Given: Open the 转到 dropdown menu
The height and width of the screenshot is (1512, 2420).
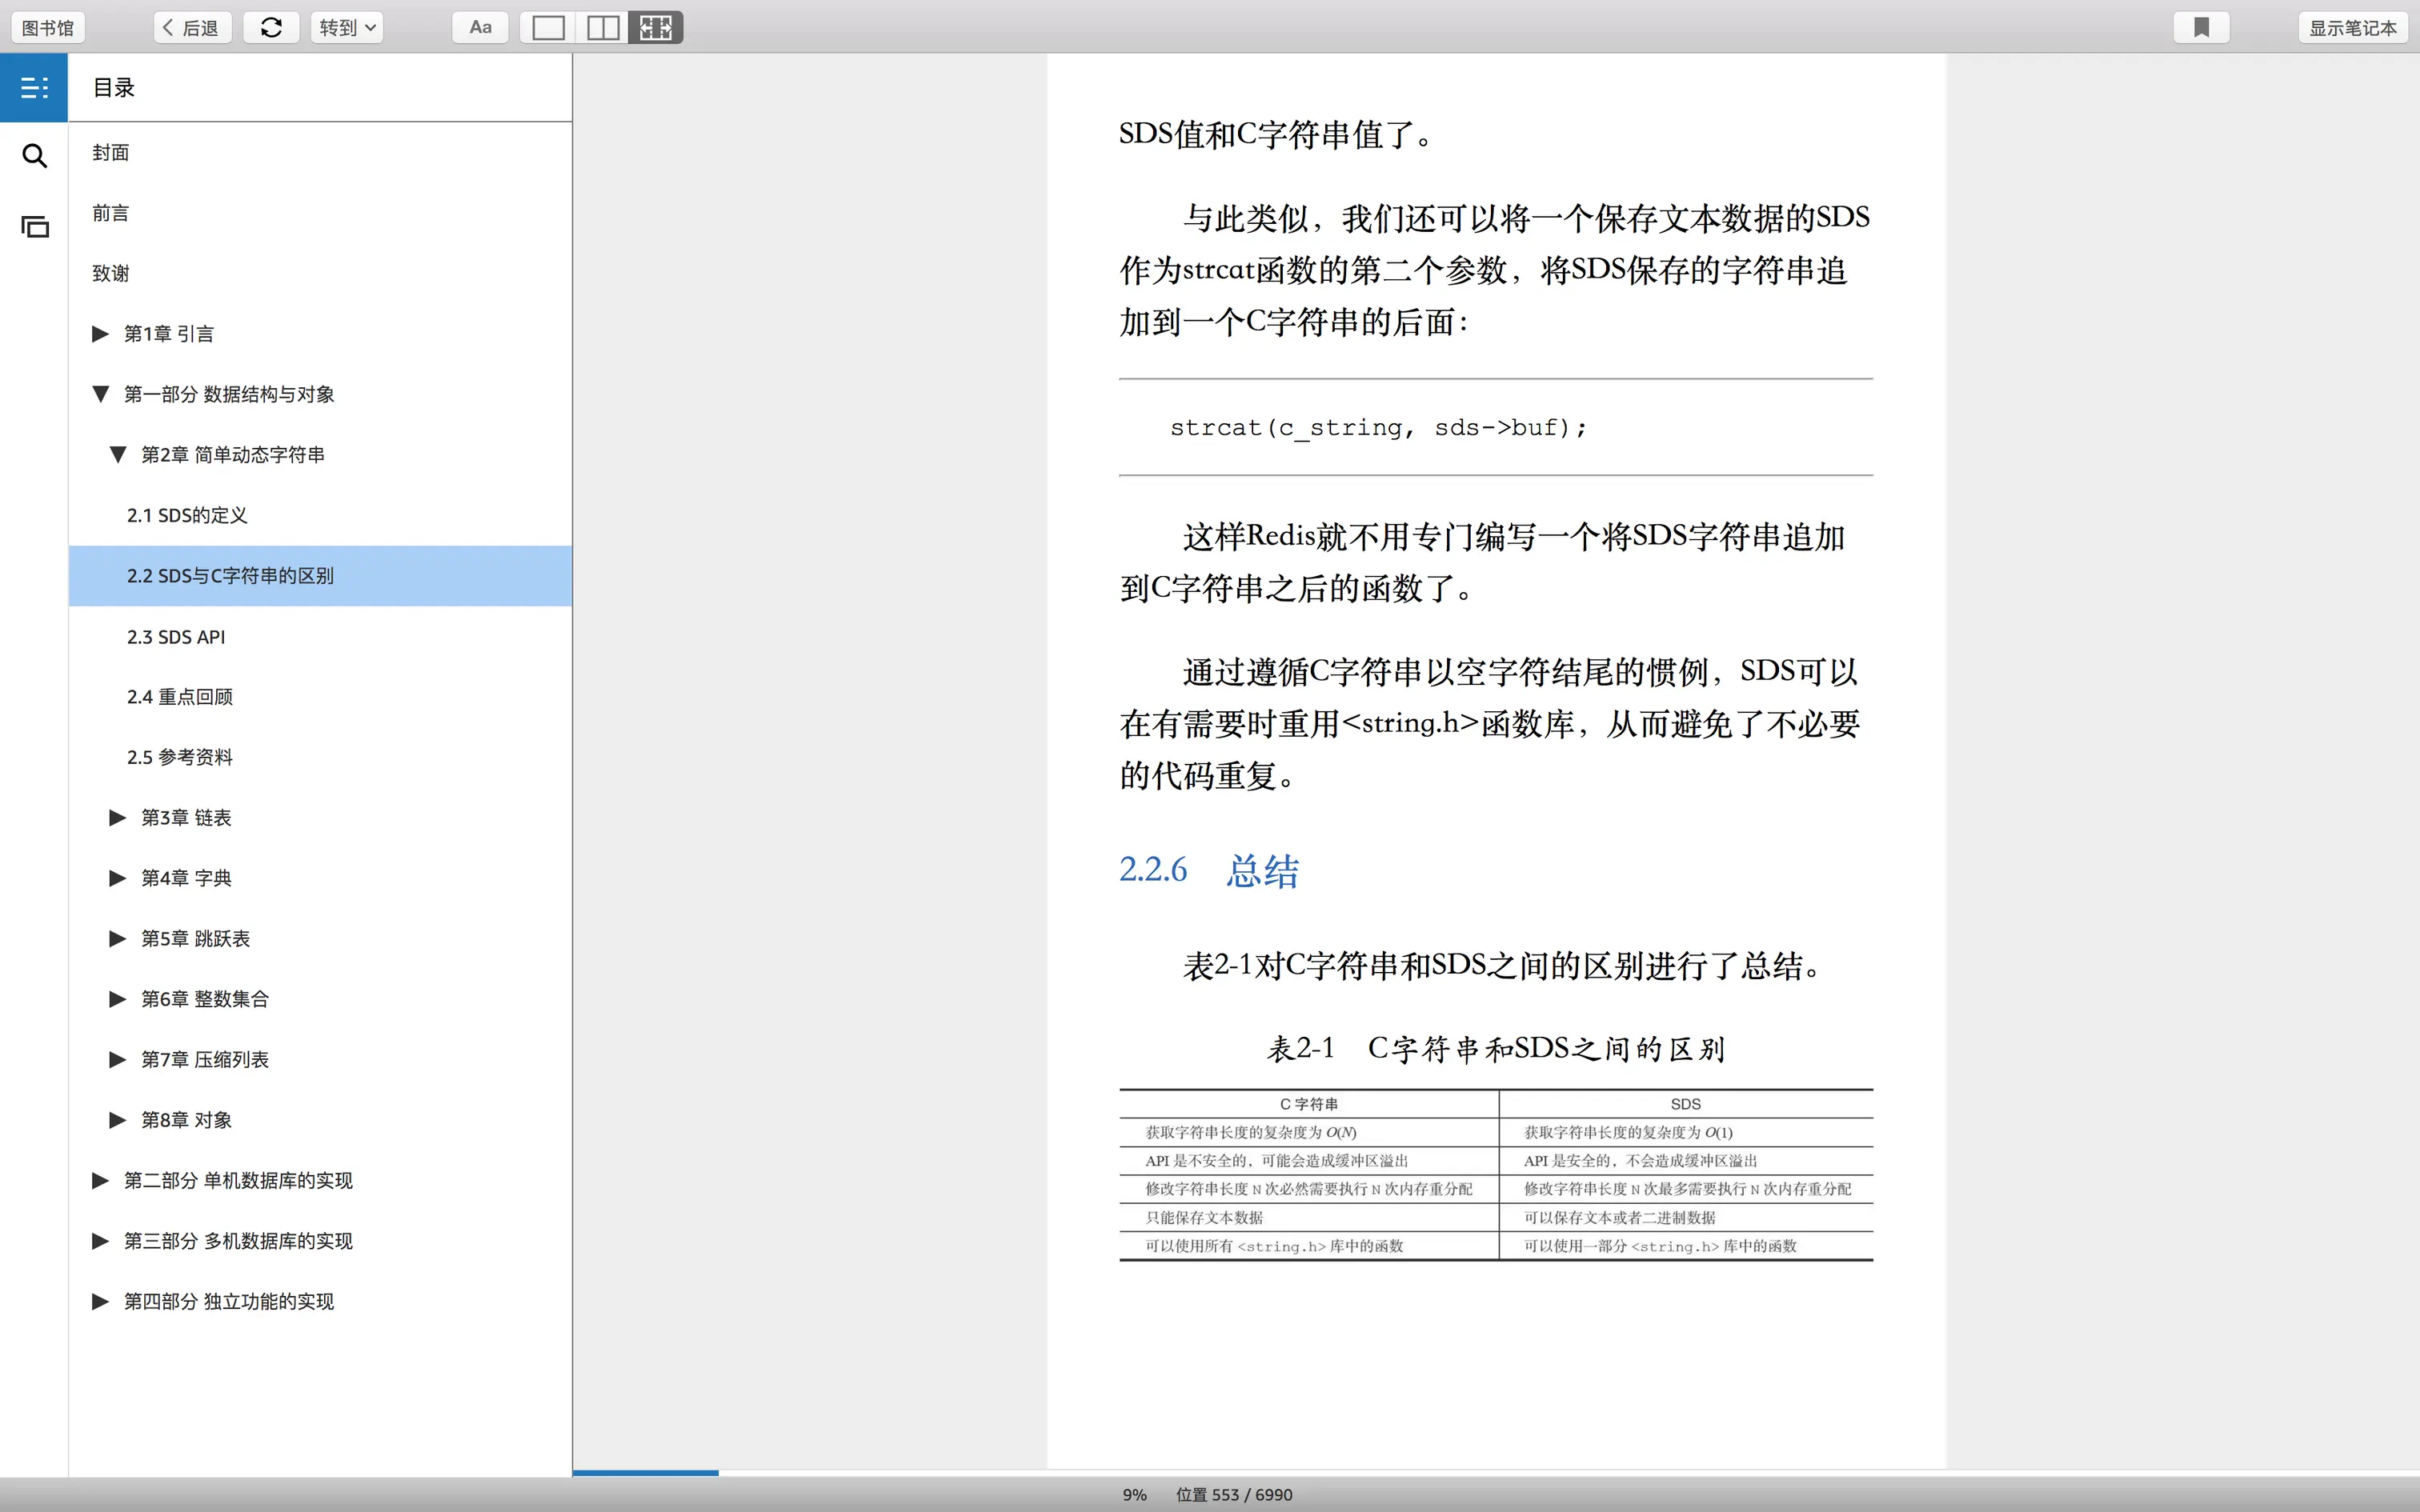Looking at the screenshot, I should [347, 28].
